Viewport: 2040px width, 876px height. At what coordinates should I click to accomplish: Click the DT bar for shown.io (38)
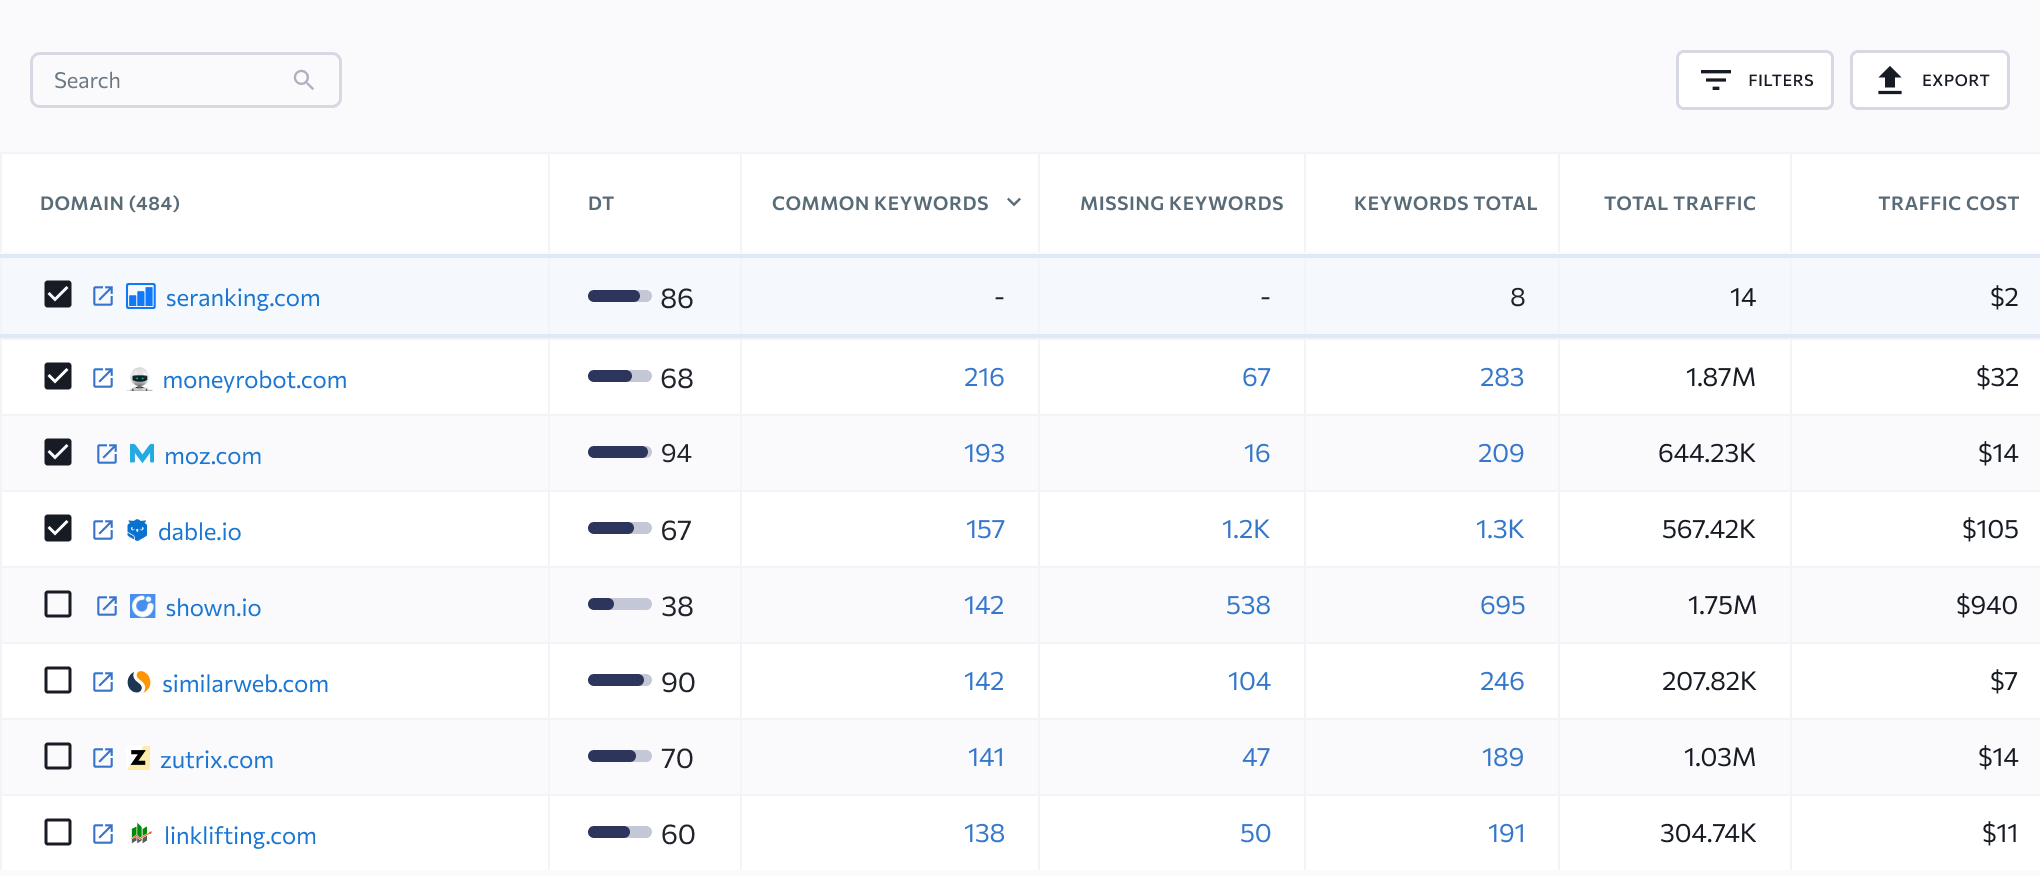(620, 604)
